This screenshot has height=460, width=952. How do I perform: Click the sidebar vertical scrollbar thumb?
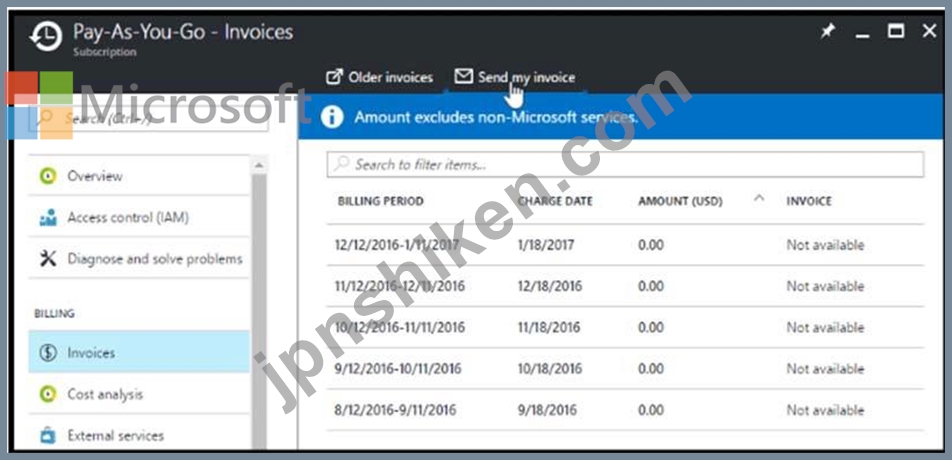coord(259,311)
